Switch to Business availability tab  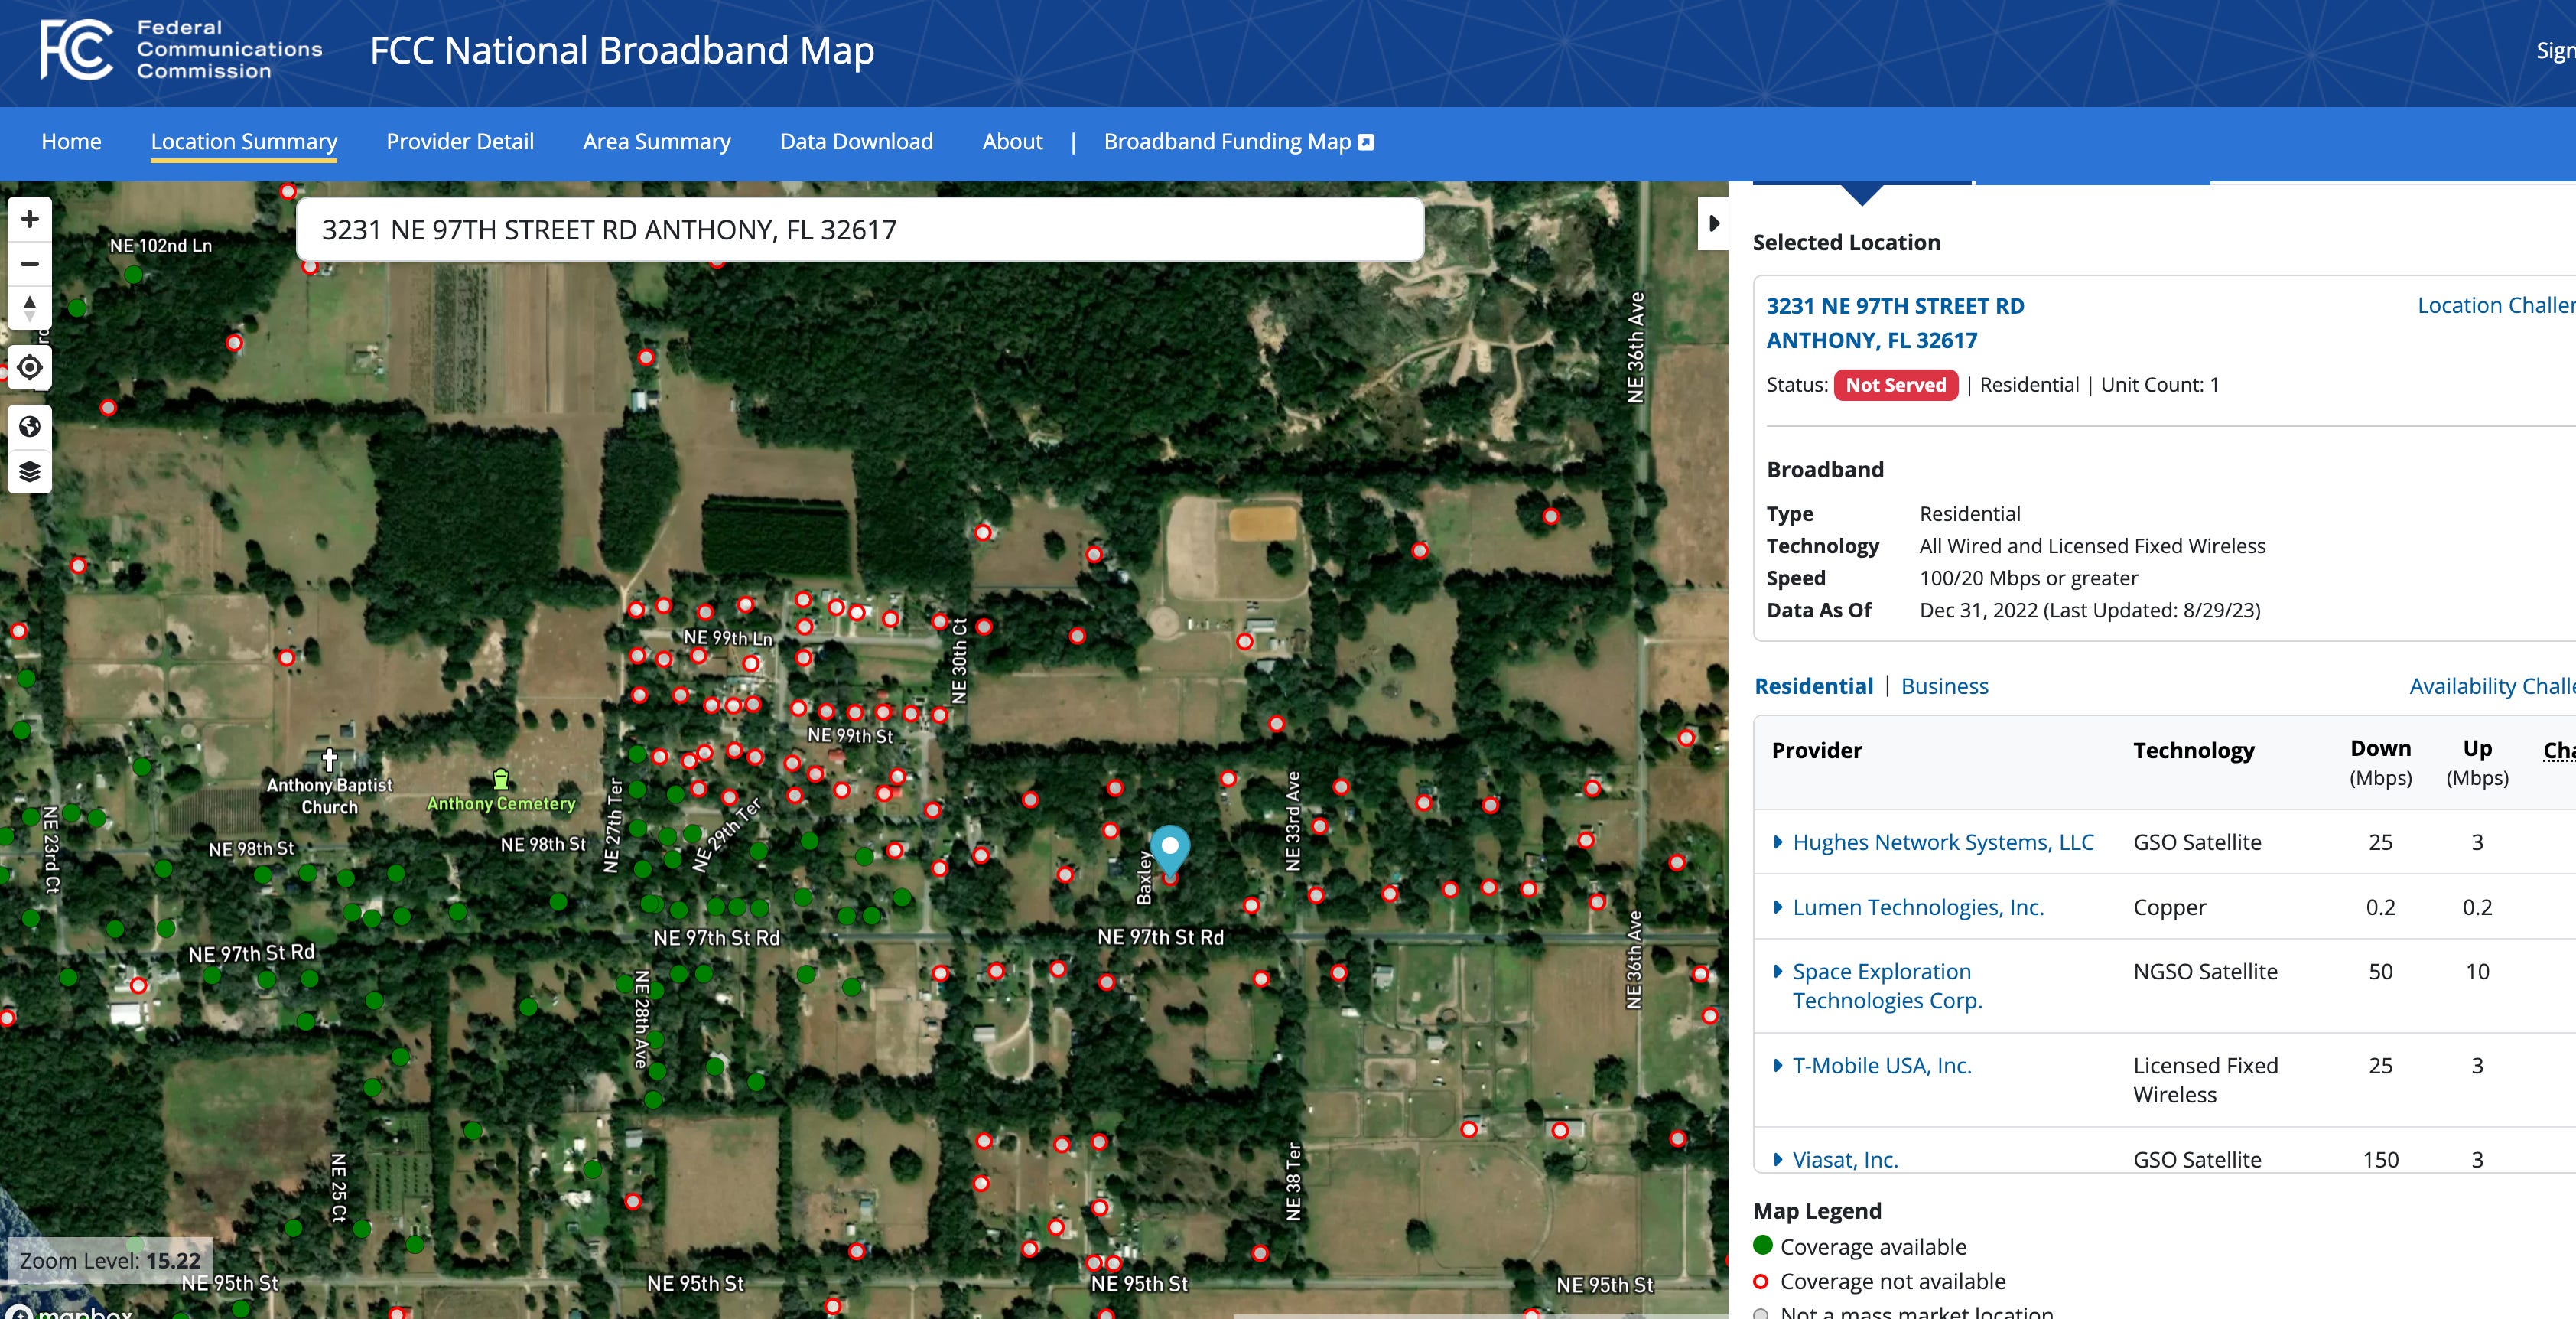(1944, 686)
